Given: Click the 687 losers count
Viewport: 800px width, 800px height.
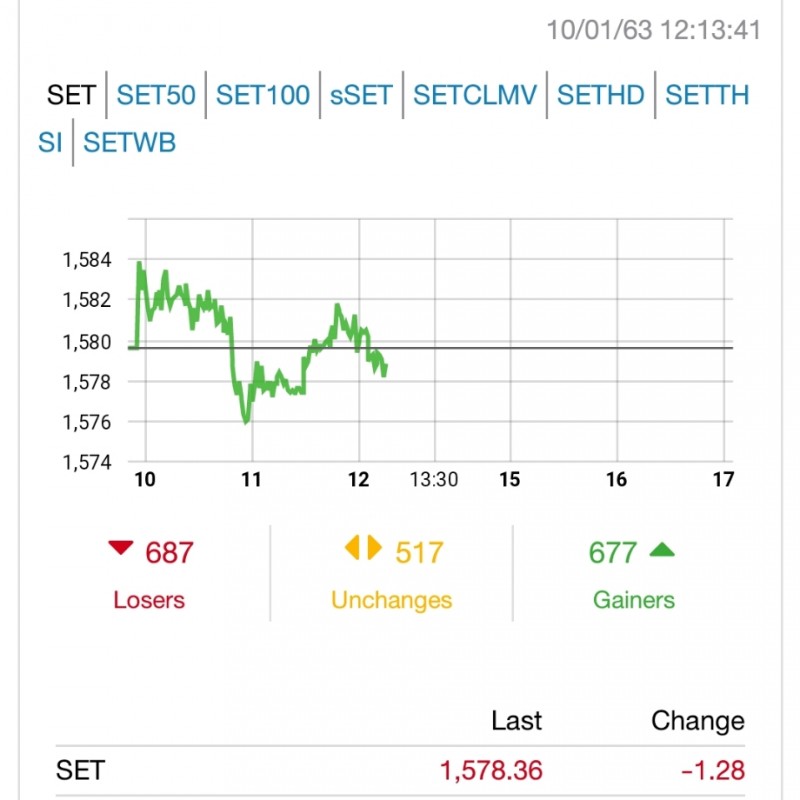Looking at the screenshot, I should (169, 552).
